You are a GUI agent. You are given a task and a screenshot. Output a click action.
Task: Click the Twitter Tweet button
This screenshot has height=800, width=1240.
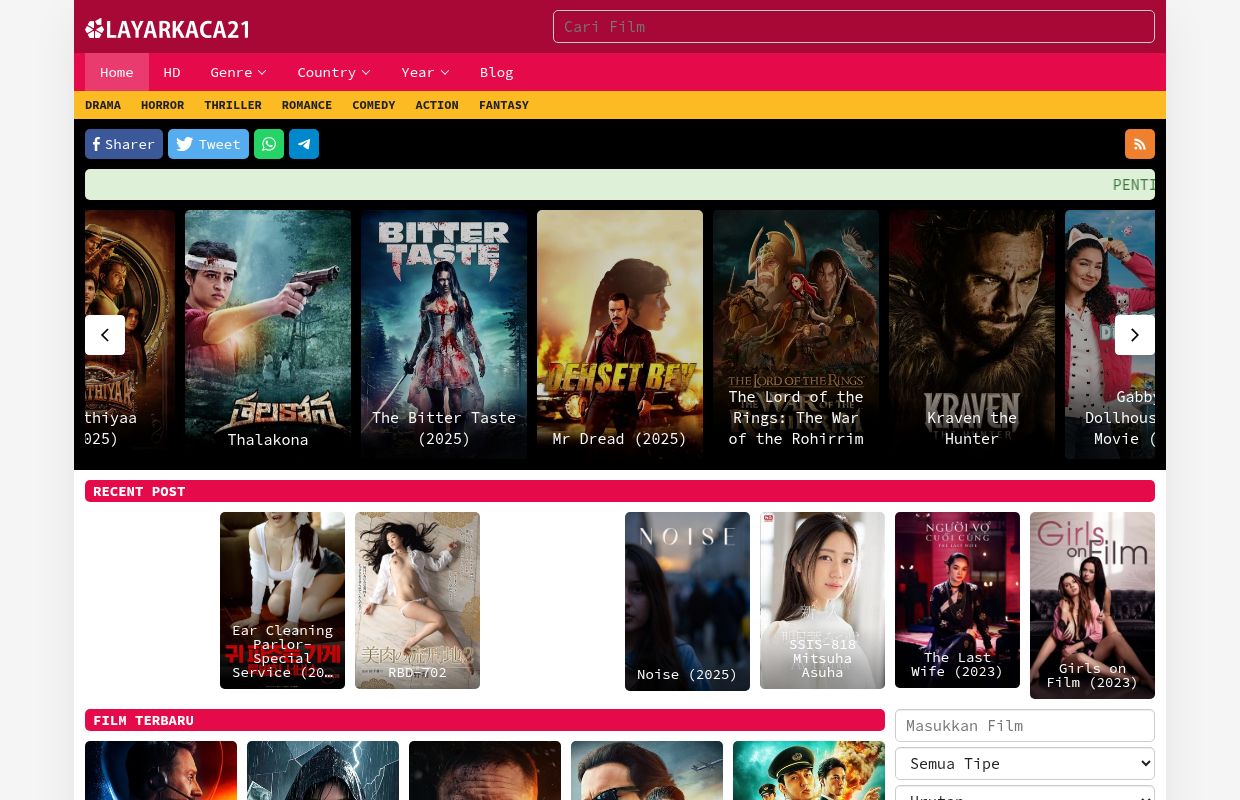pos(208,144)
